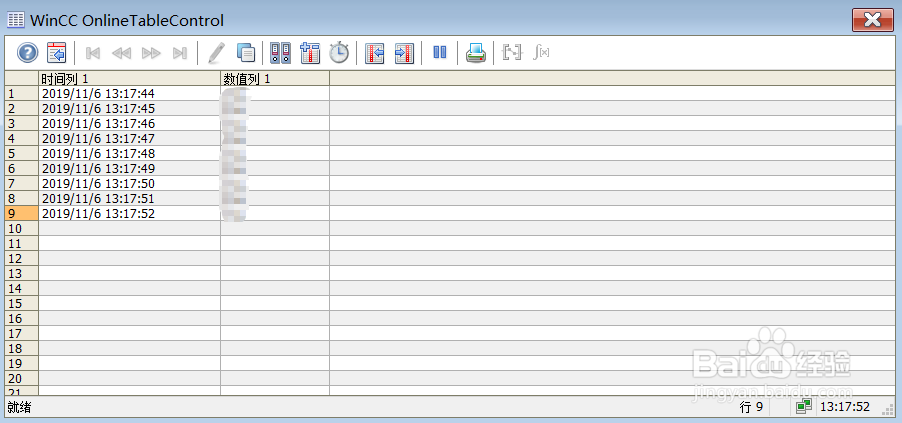This screenshot has height=423, width=902.
Task: Go to the next data record
Action: (x=151, y=53)
